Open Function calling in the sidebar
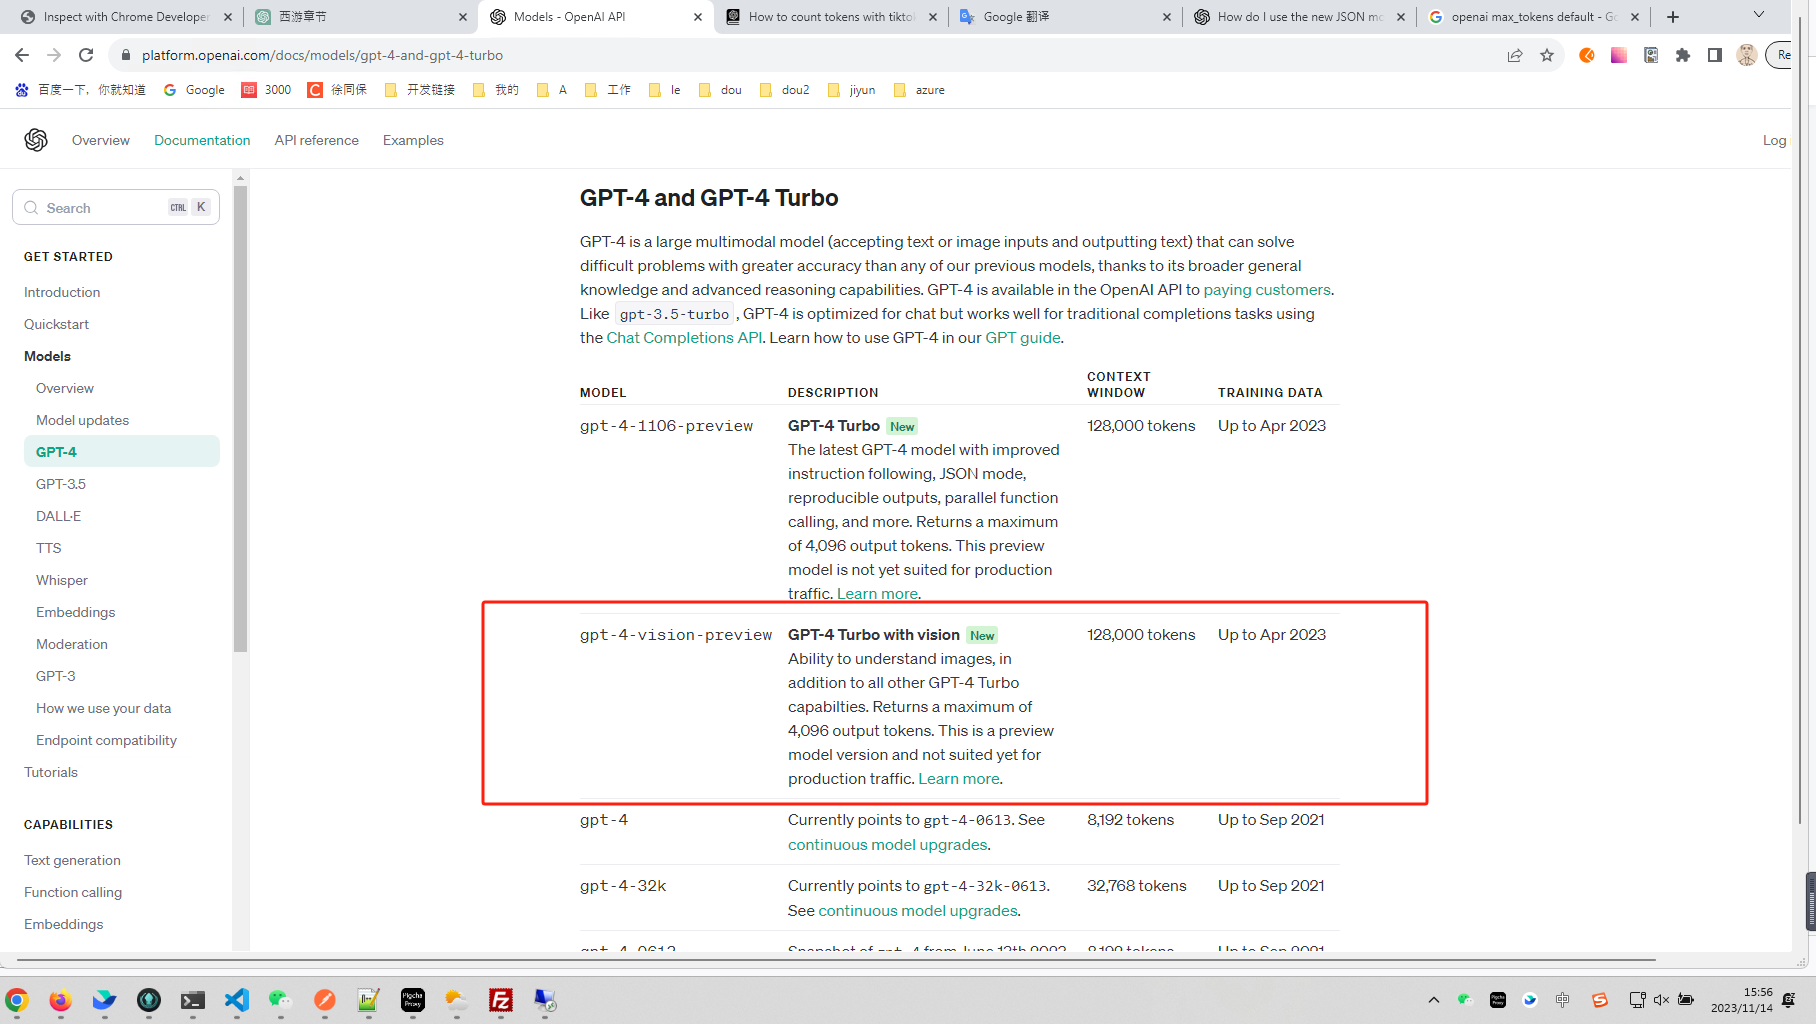 point(73,892)
